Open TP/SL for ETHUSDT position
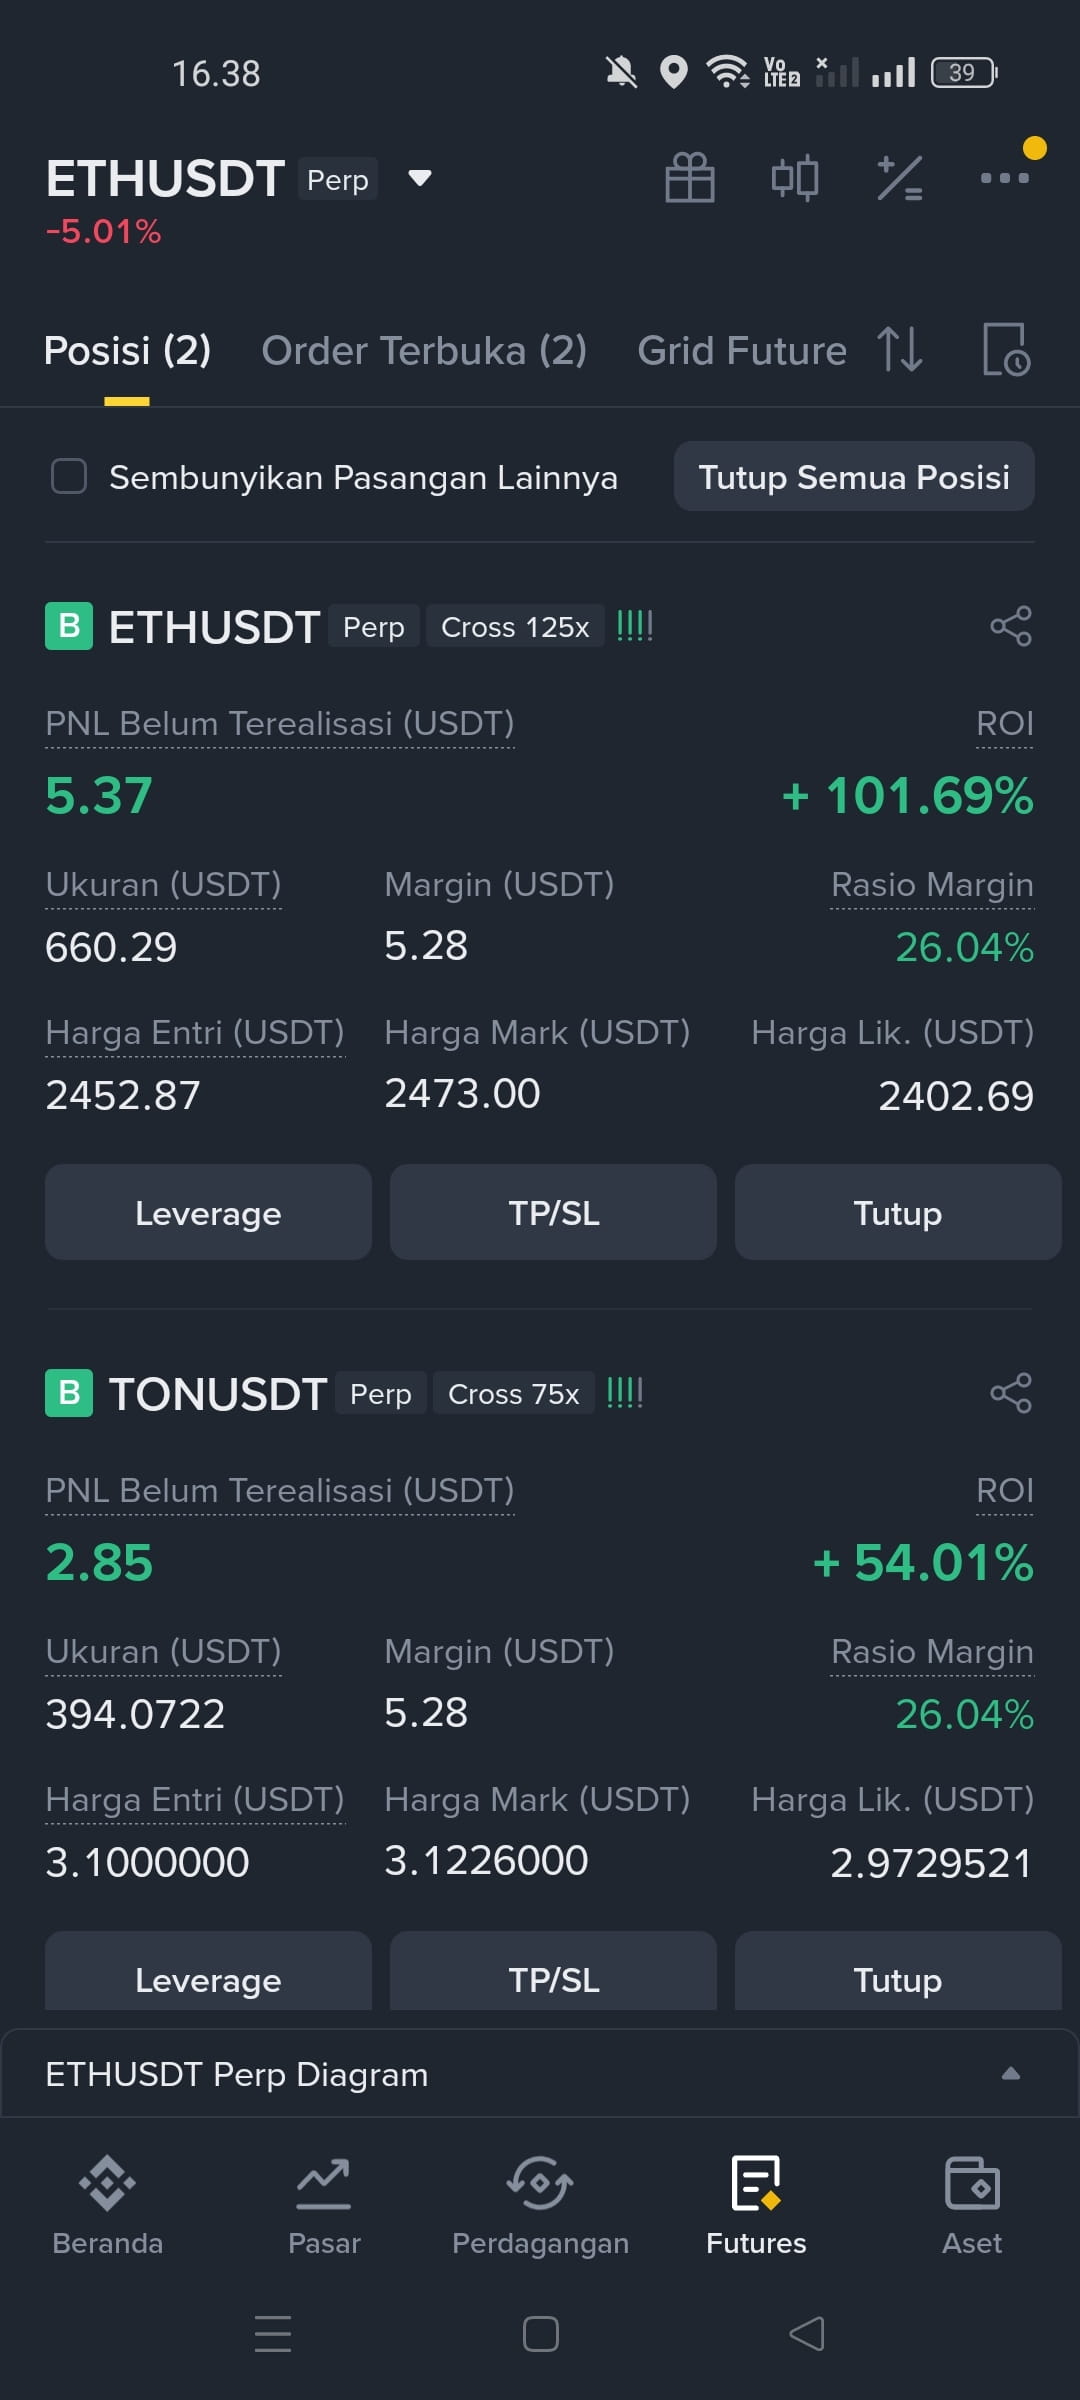This screenshot has width=1080, height=2400. click(x=553, y=1212)
